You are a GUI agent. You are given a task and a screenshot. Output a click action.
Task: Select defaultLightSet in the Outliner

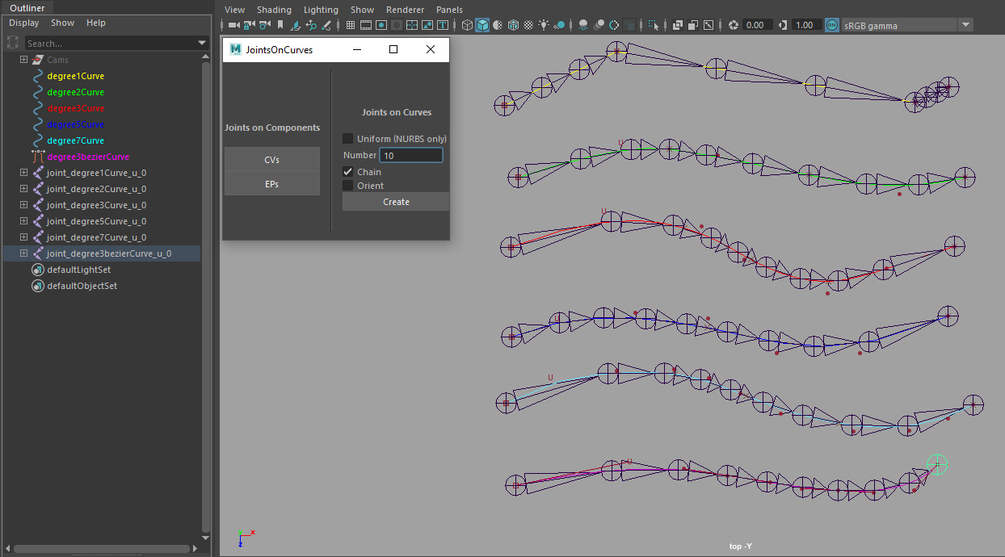tap(78, 270)
